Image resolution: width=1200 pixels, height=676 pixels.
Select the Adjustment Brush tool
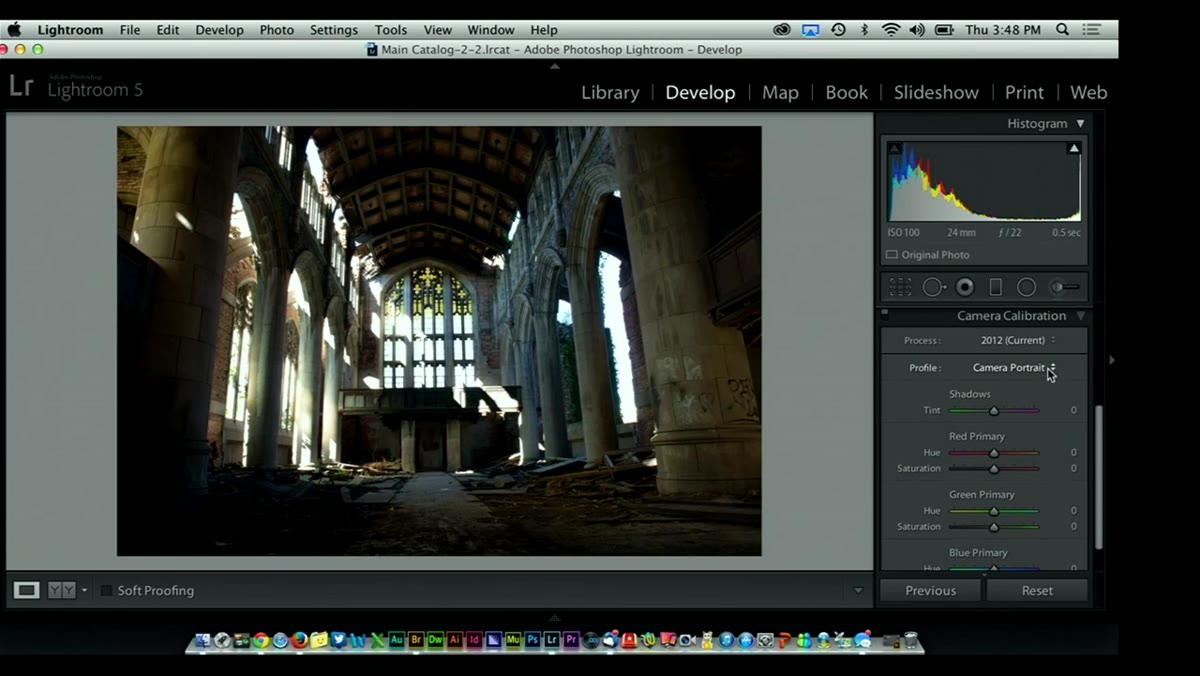(x=1065, y=287)
